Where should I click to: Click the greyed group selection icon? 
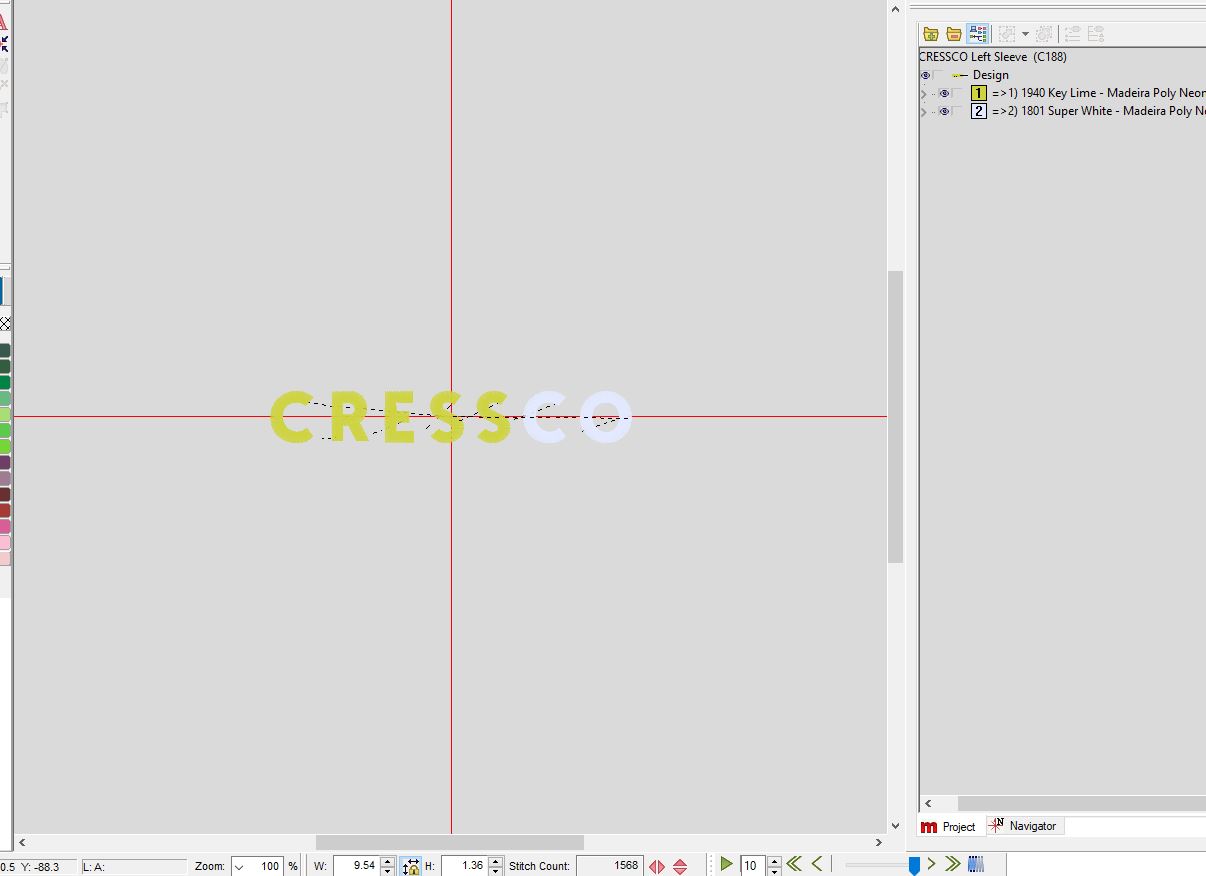[1006, 34]
